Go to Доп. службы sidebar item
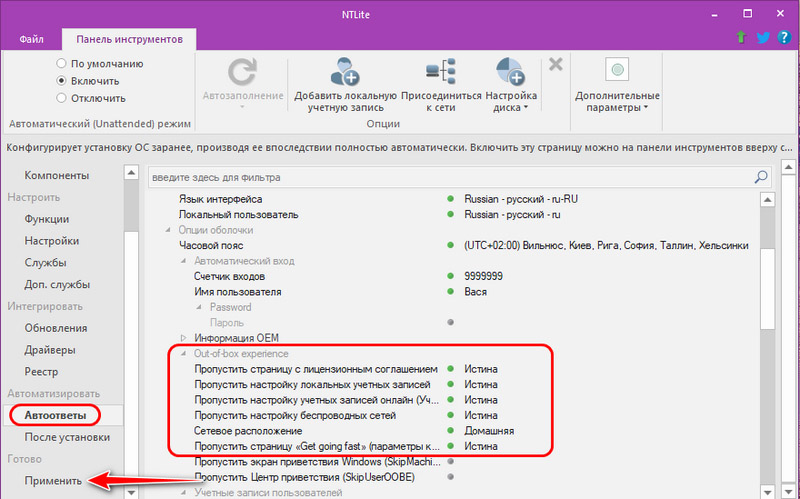Viewport: 800px width, 499px height. click(x=57, y=285)
